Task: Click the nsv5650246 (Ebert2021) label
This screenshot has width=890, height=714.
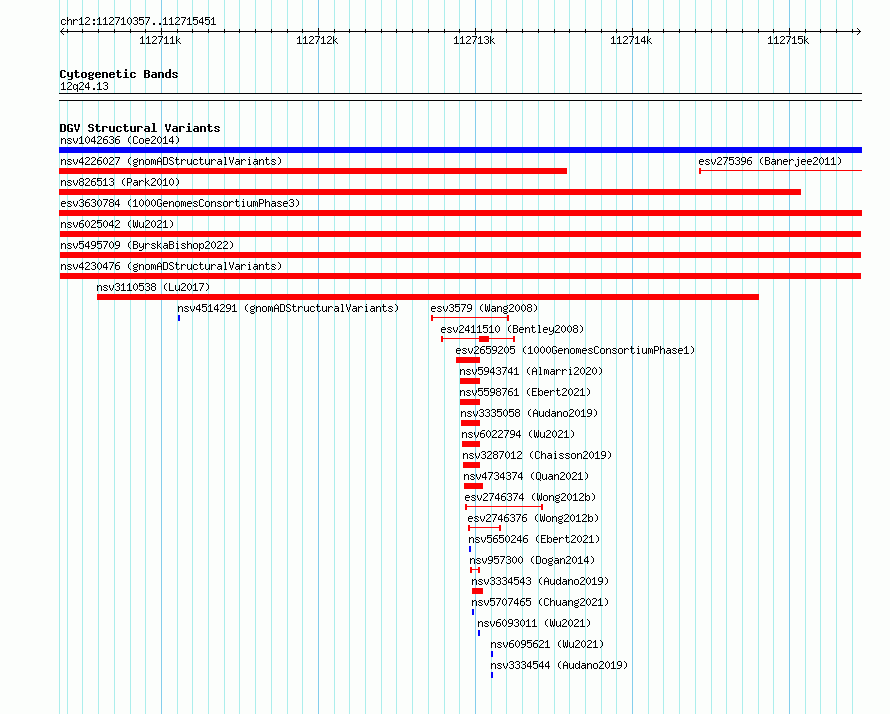Action: pyautogui.click(x=534, y=539)
